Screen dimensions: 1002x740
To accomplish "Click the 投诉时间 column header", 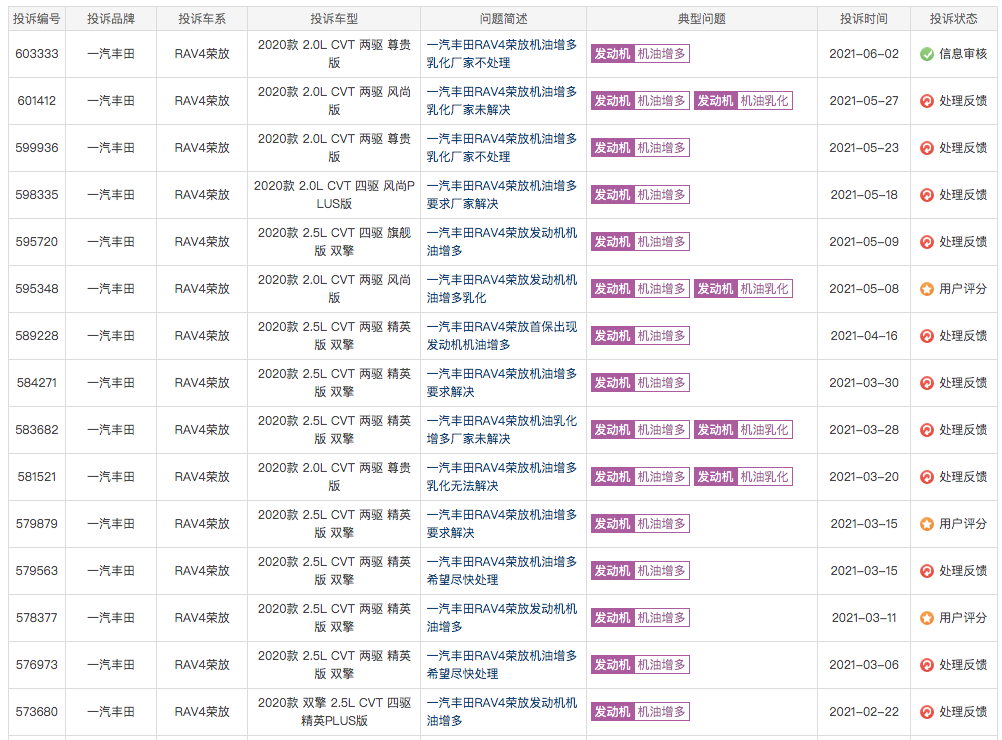I will click(864, 19).
